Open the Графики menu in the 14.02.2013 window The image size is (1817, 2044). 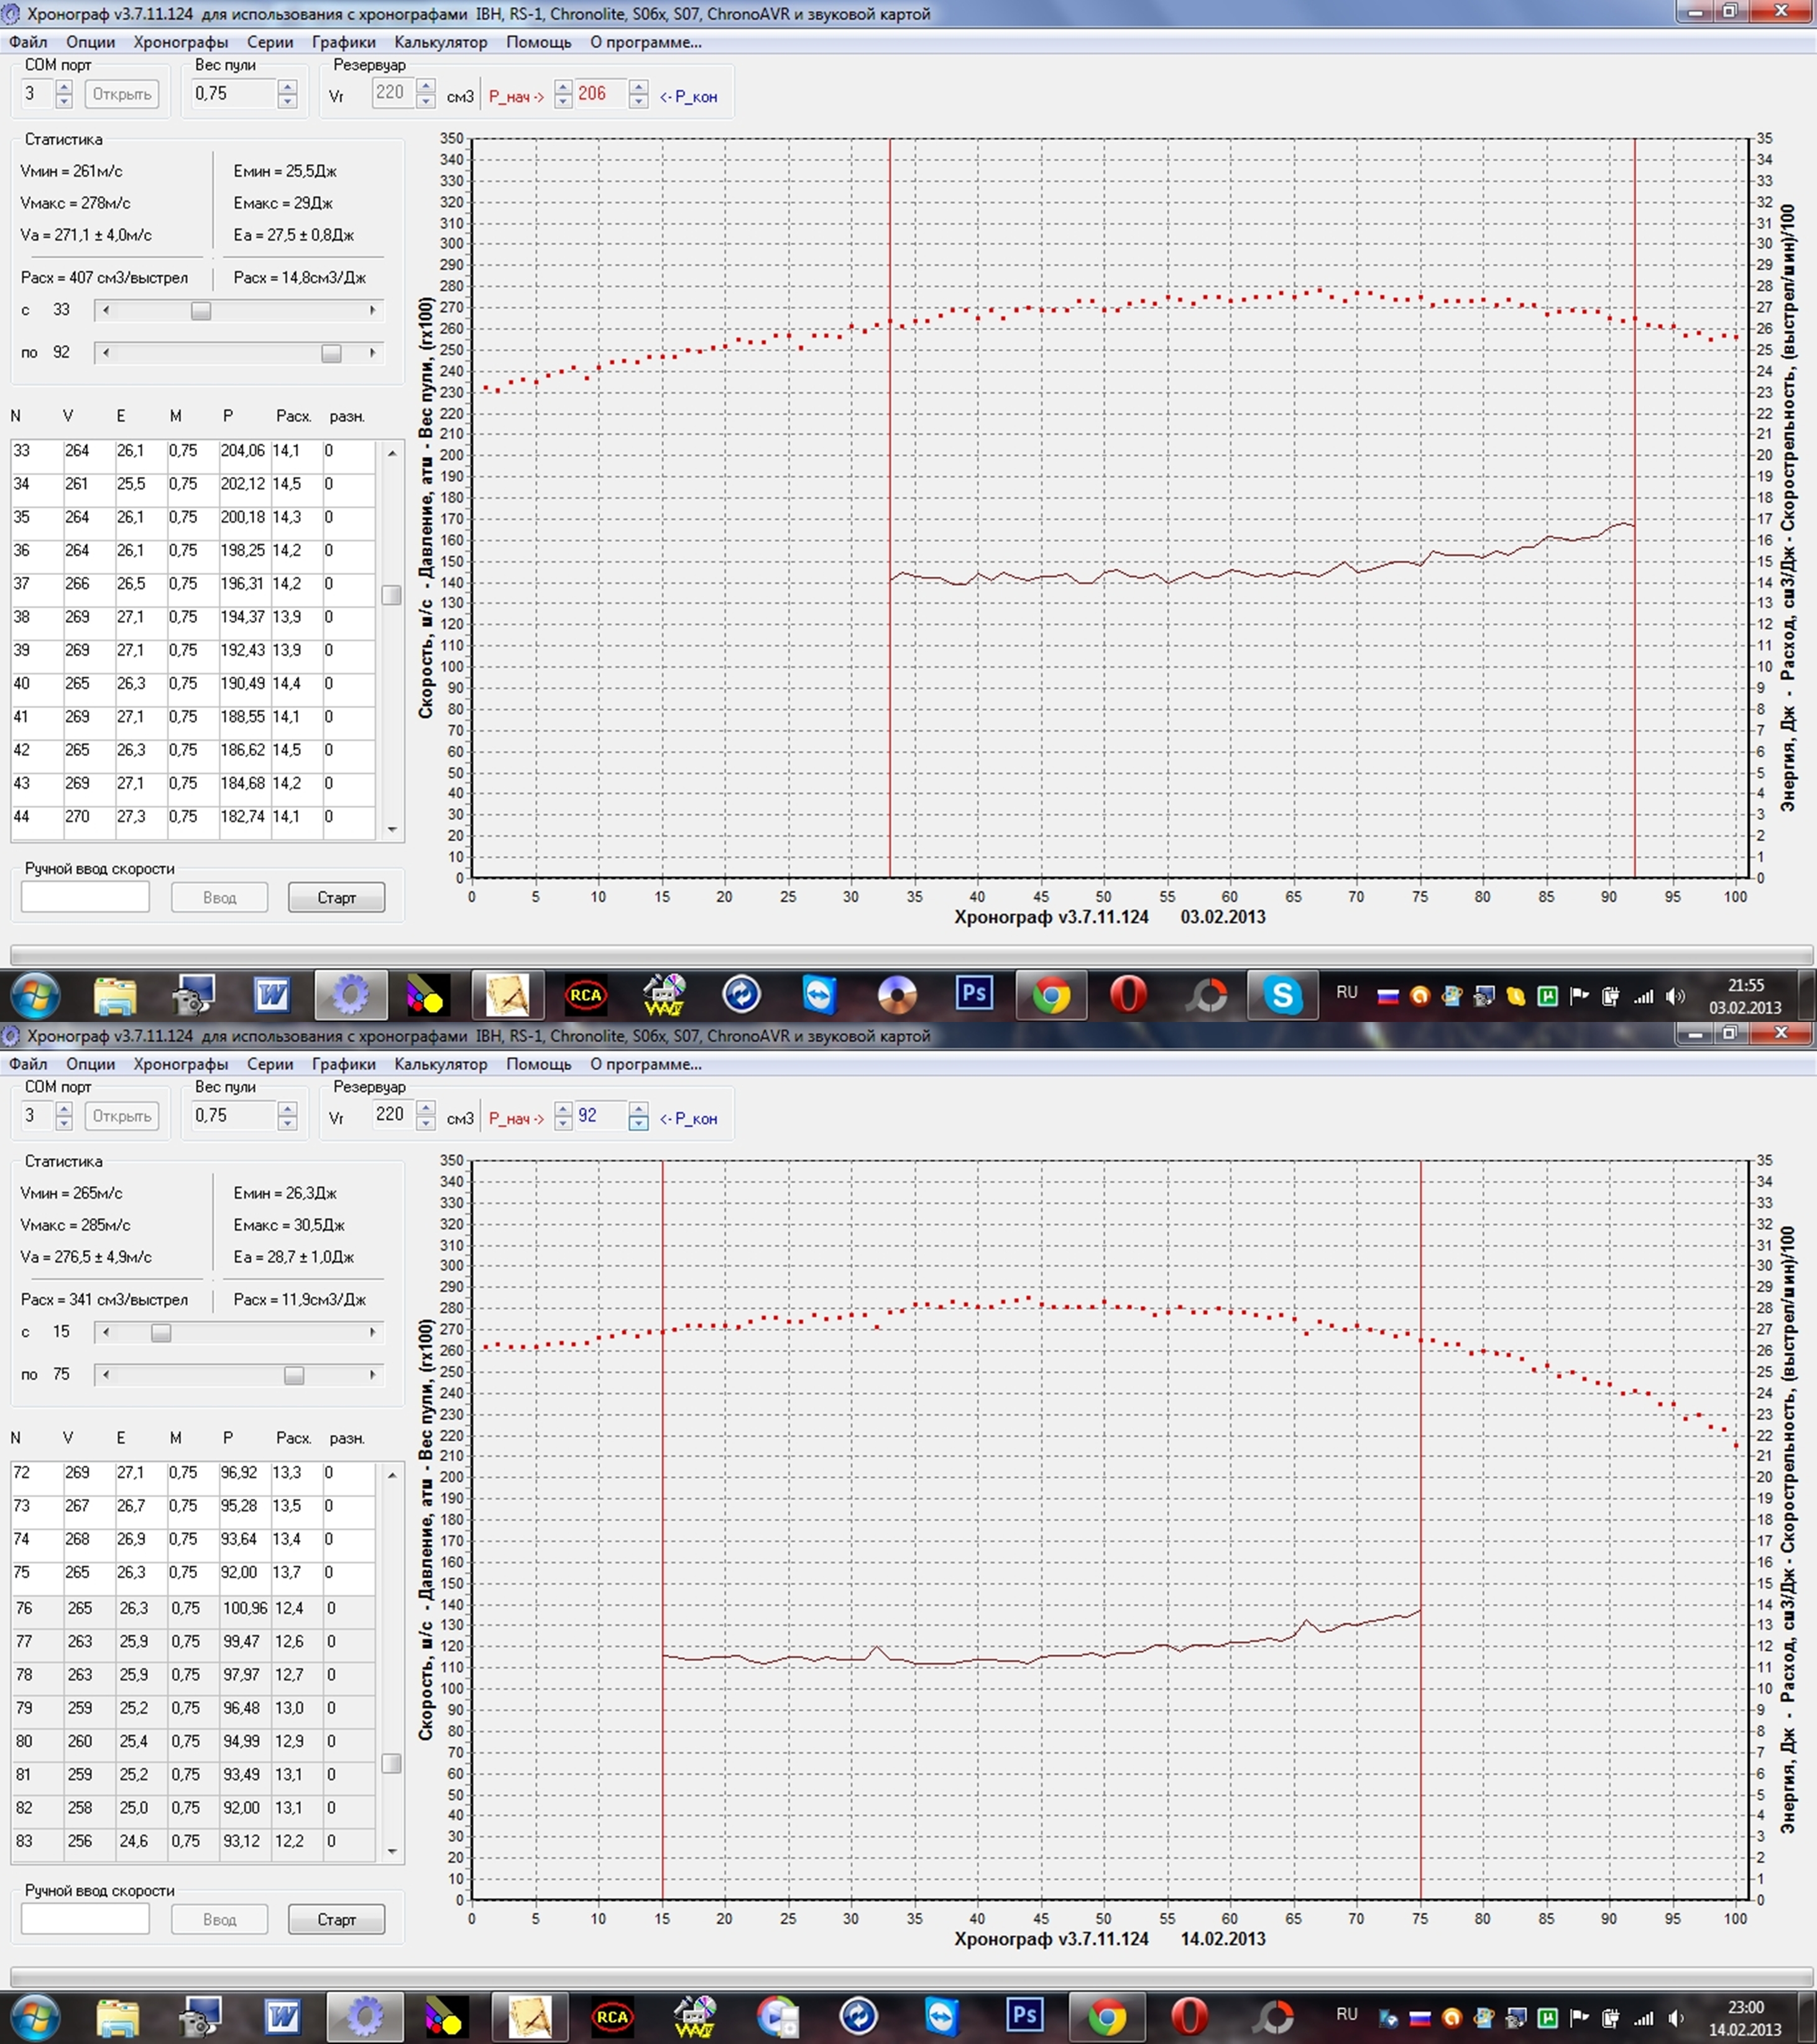pyautogui.click(x=343, y=1064)
